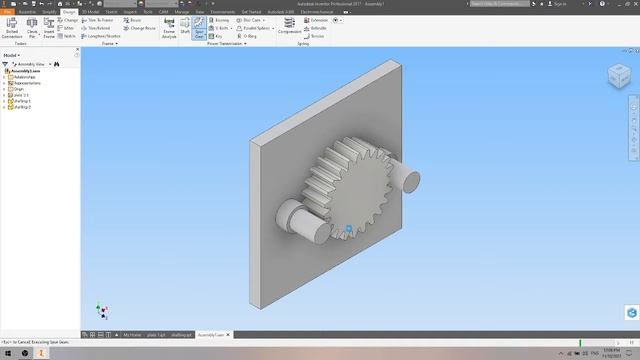640x360 pixels.
Task: Select the Notch frame tool
Action: (67, 36)
